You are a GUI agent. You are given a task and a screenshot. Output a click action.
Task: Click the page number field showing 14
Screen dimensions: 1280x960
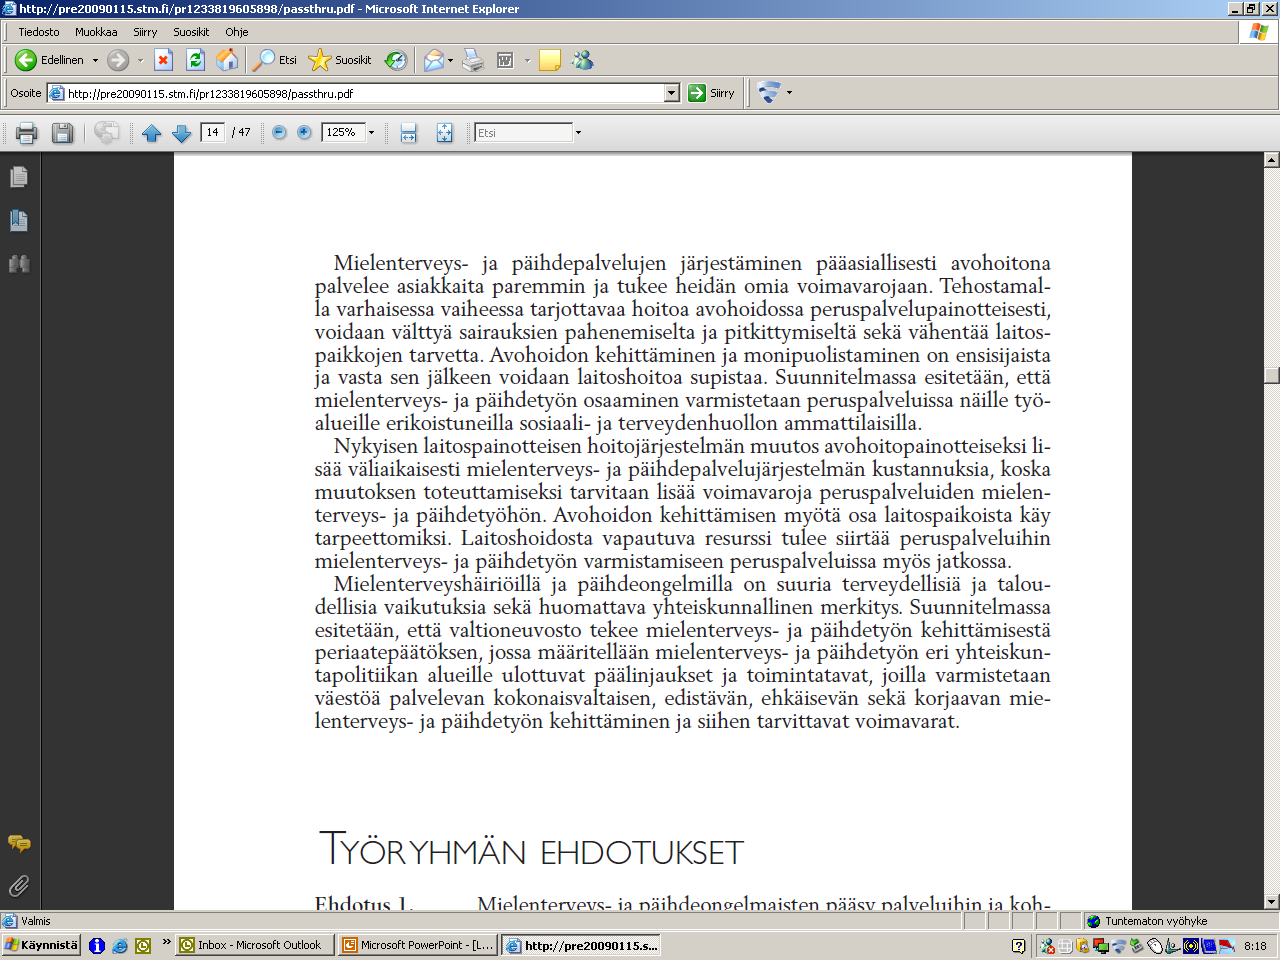(x=213, y=132)
